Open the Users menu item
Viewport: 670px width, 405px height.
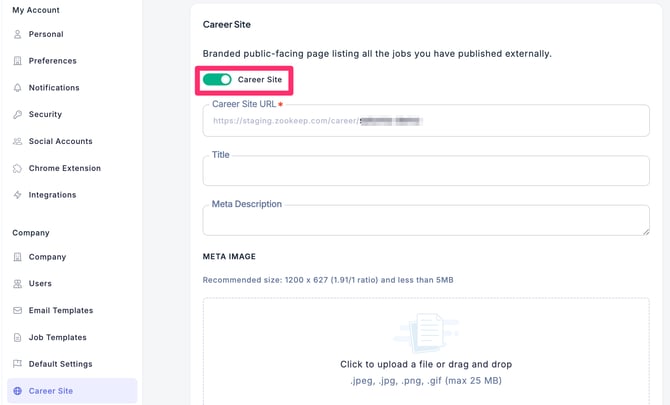[x=40, y=284]
